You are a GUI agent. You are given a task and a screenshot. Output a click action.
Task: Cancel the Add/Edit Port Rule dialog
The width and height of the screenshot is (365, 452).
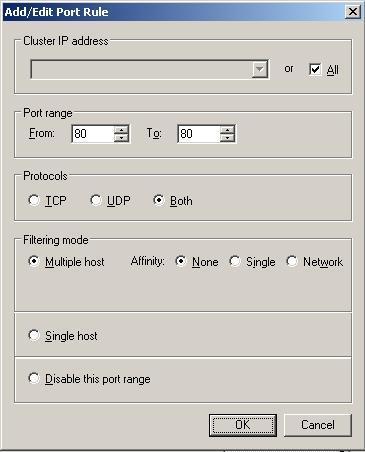coord(318,425)
